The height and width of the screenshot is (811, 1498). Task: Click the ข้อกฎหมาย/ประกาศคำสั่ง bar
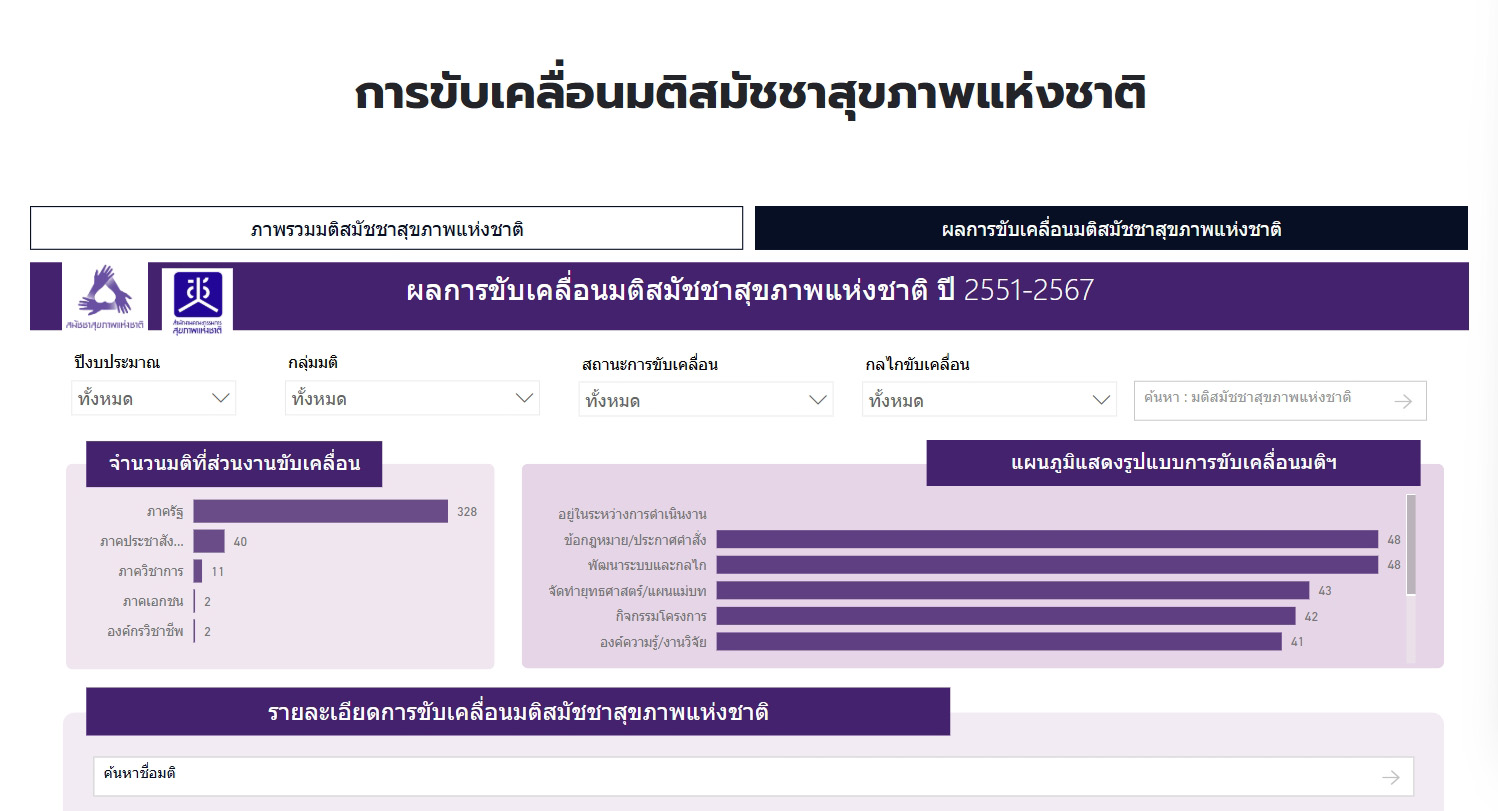pyautogui.click(x=1047, y=540)
